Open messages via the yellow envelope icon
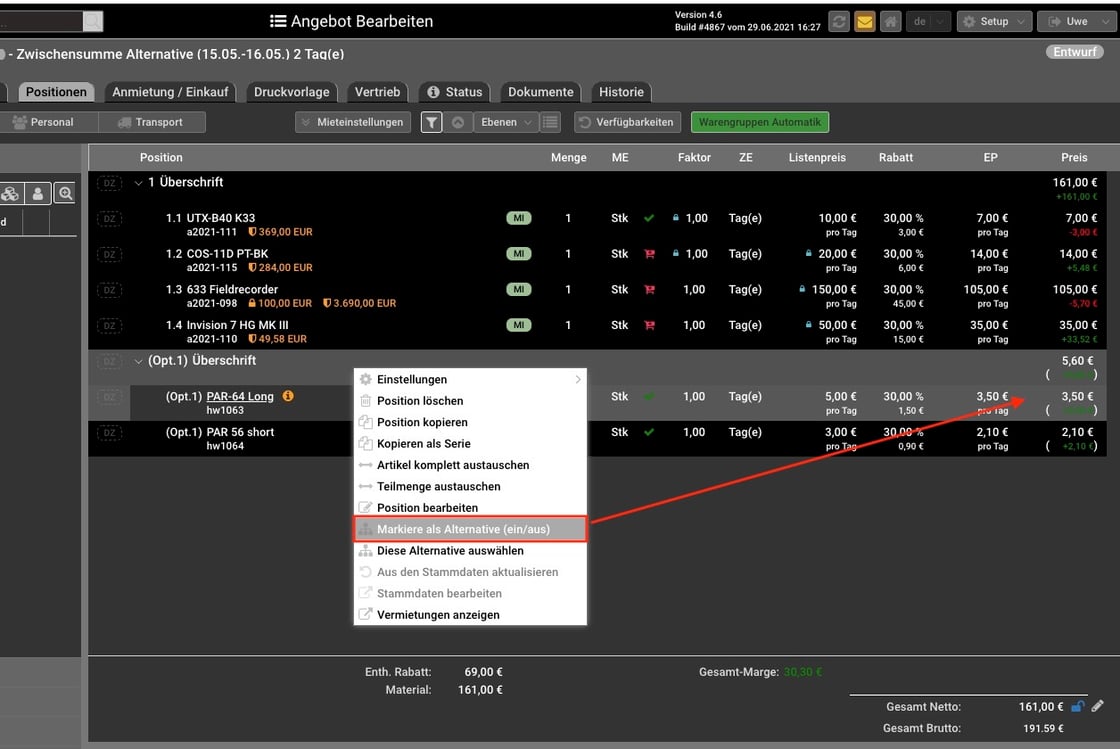Viewport: 1120px width, 749px height. click(864, 22)
